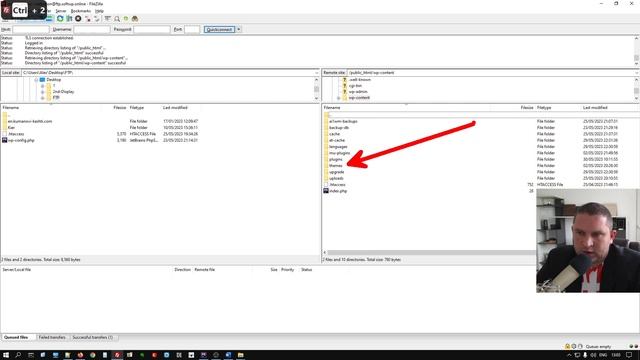The height and width of the screenshot is (360, 640).
Task: Select the languages folder in remote list
Action: click(338, 147)
